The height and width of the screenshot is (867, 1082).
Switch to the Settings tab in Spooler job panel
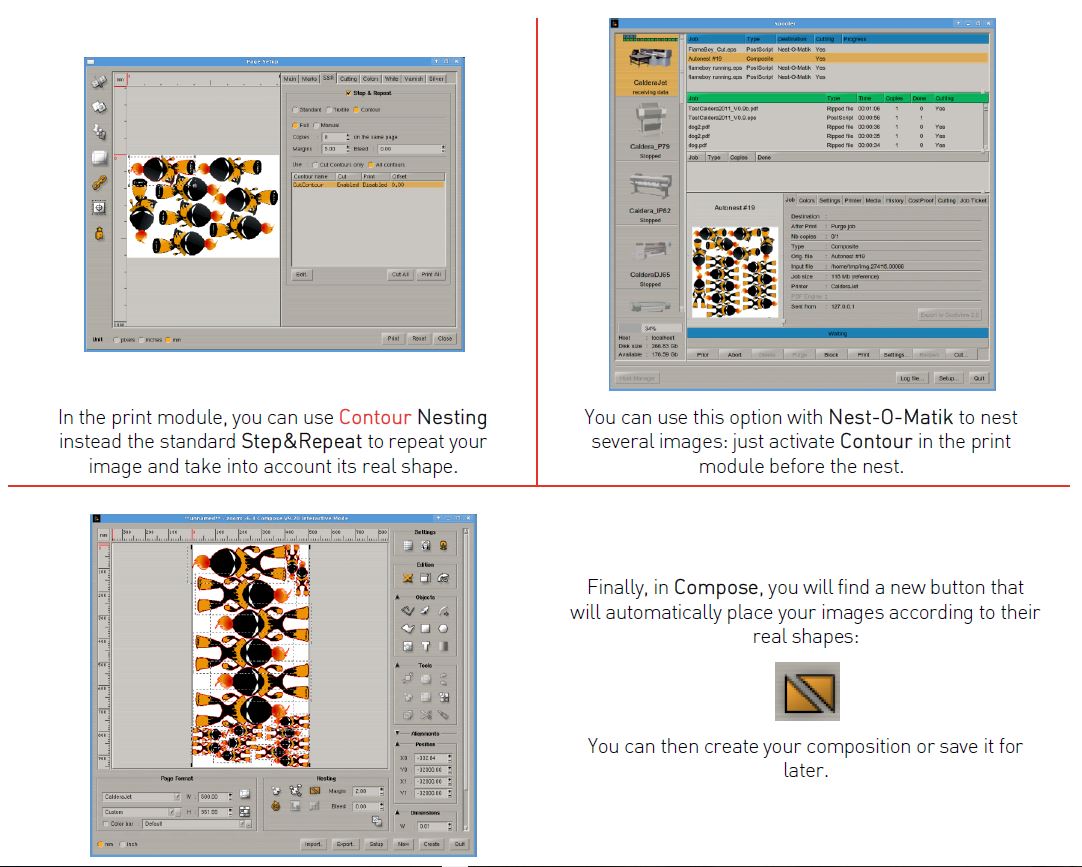[829, 200]
